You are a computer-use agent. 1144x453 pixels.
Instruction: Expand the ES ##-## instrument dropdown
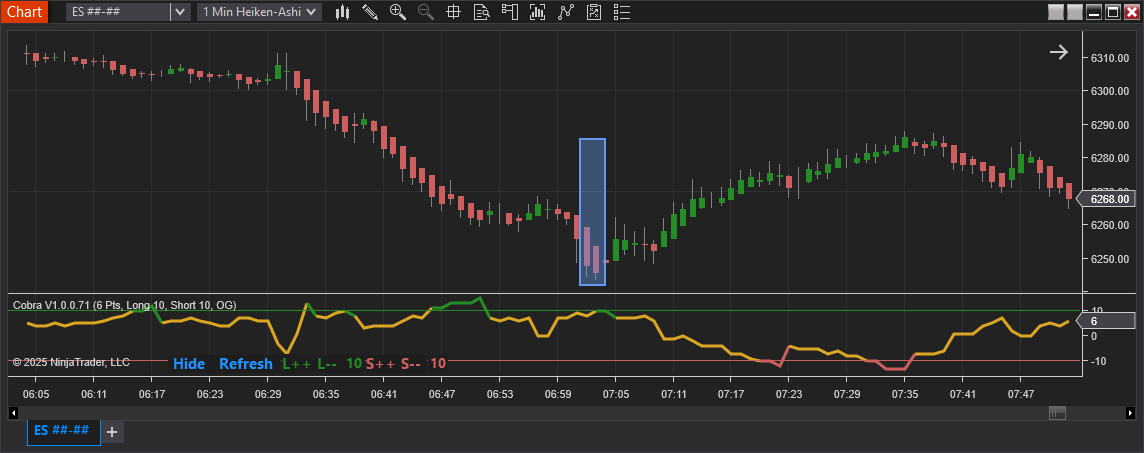(180, 12)
